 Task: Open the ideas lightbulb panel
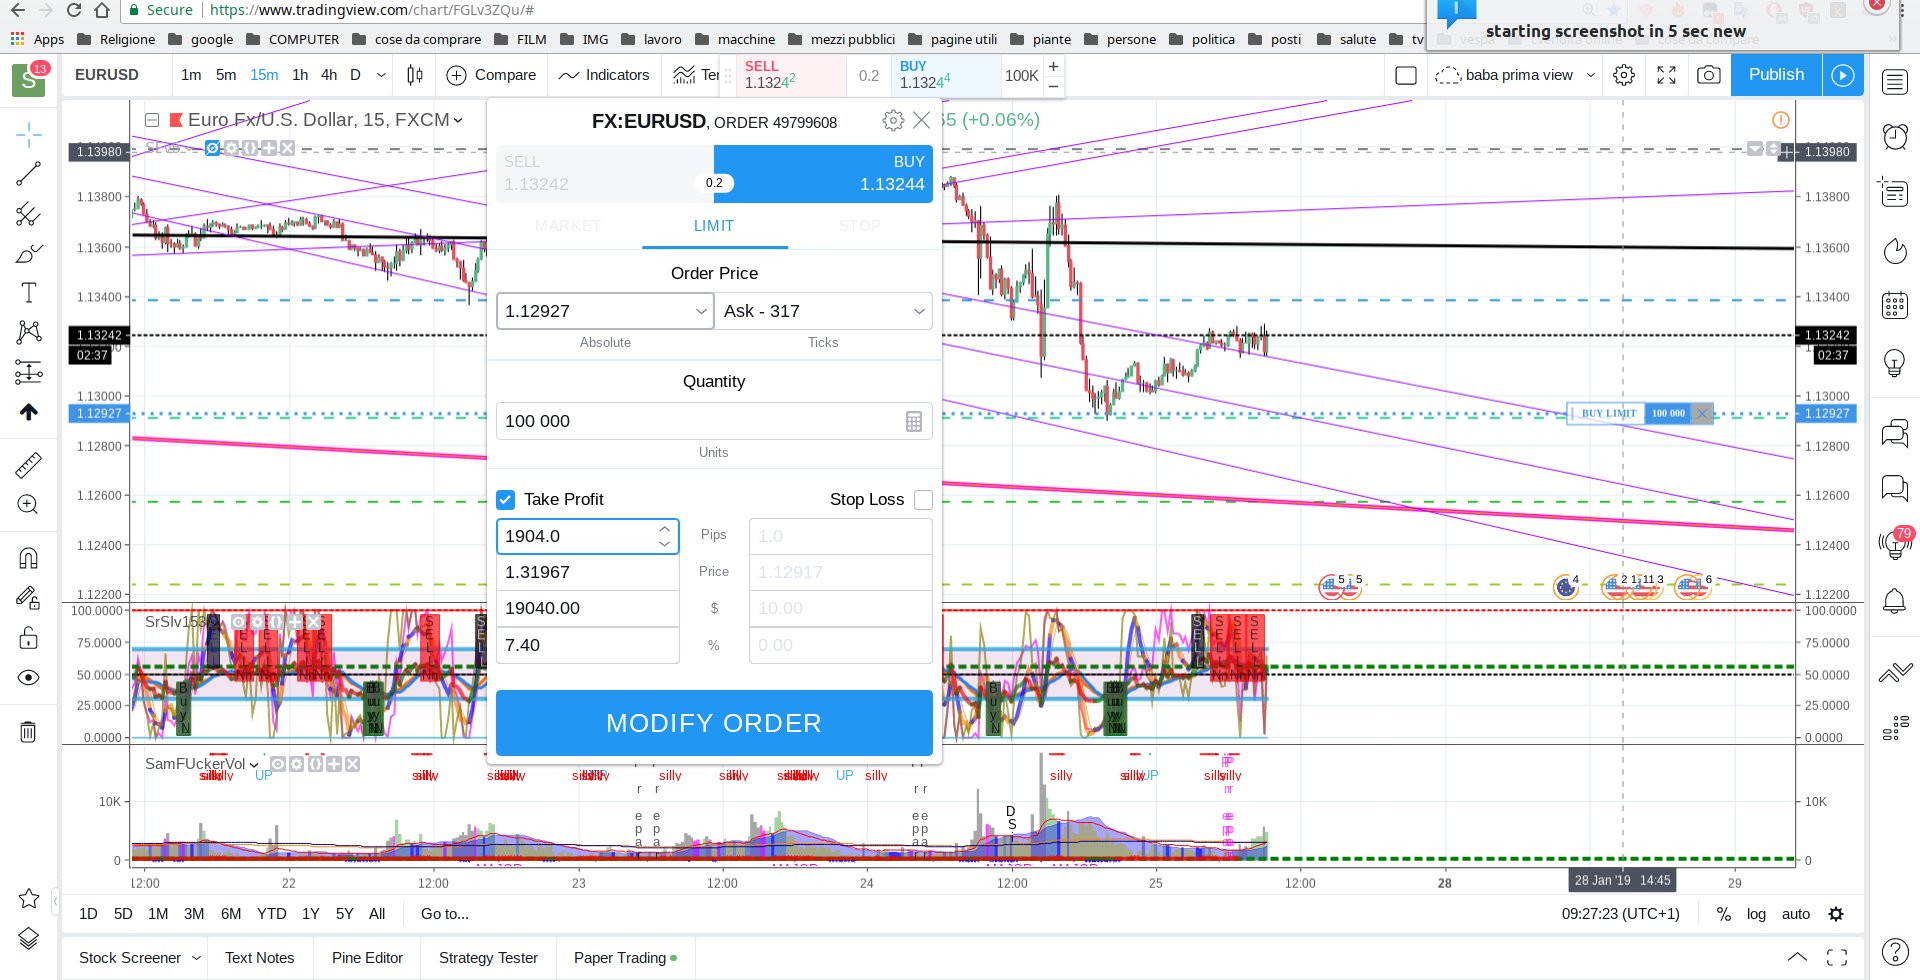[x=1894, y=362]
